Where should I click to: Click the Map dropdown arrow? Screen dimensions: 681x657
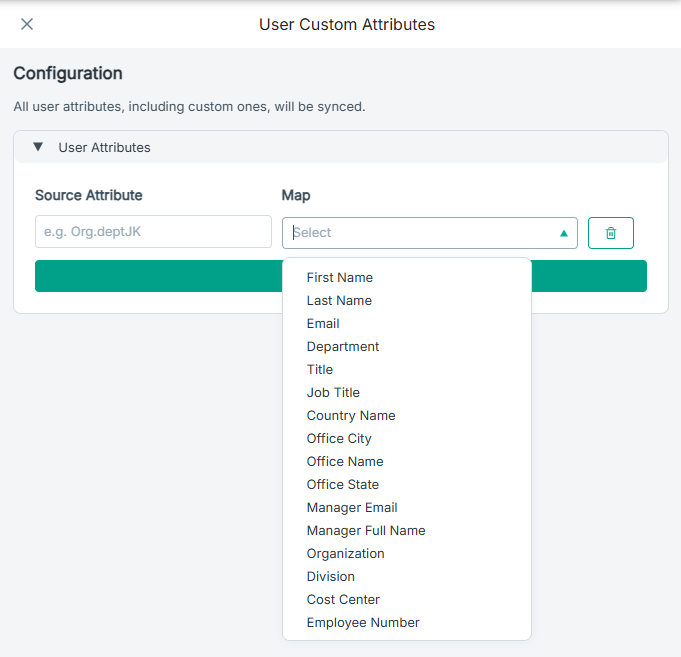point(564,233)
